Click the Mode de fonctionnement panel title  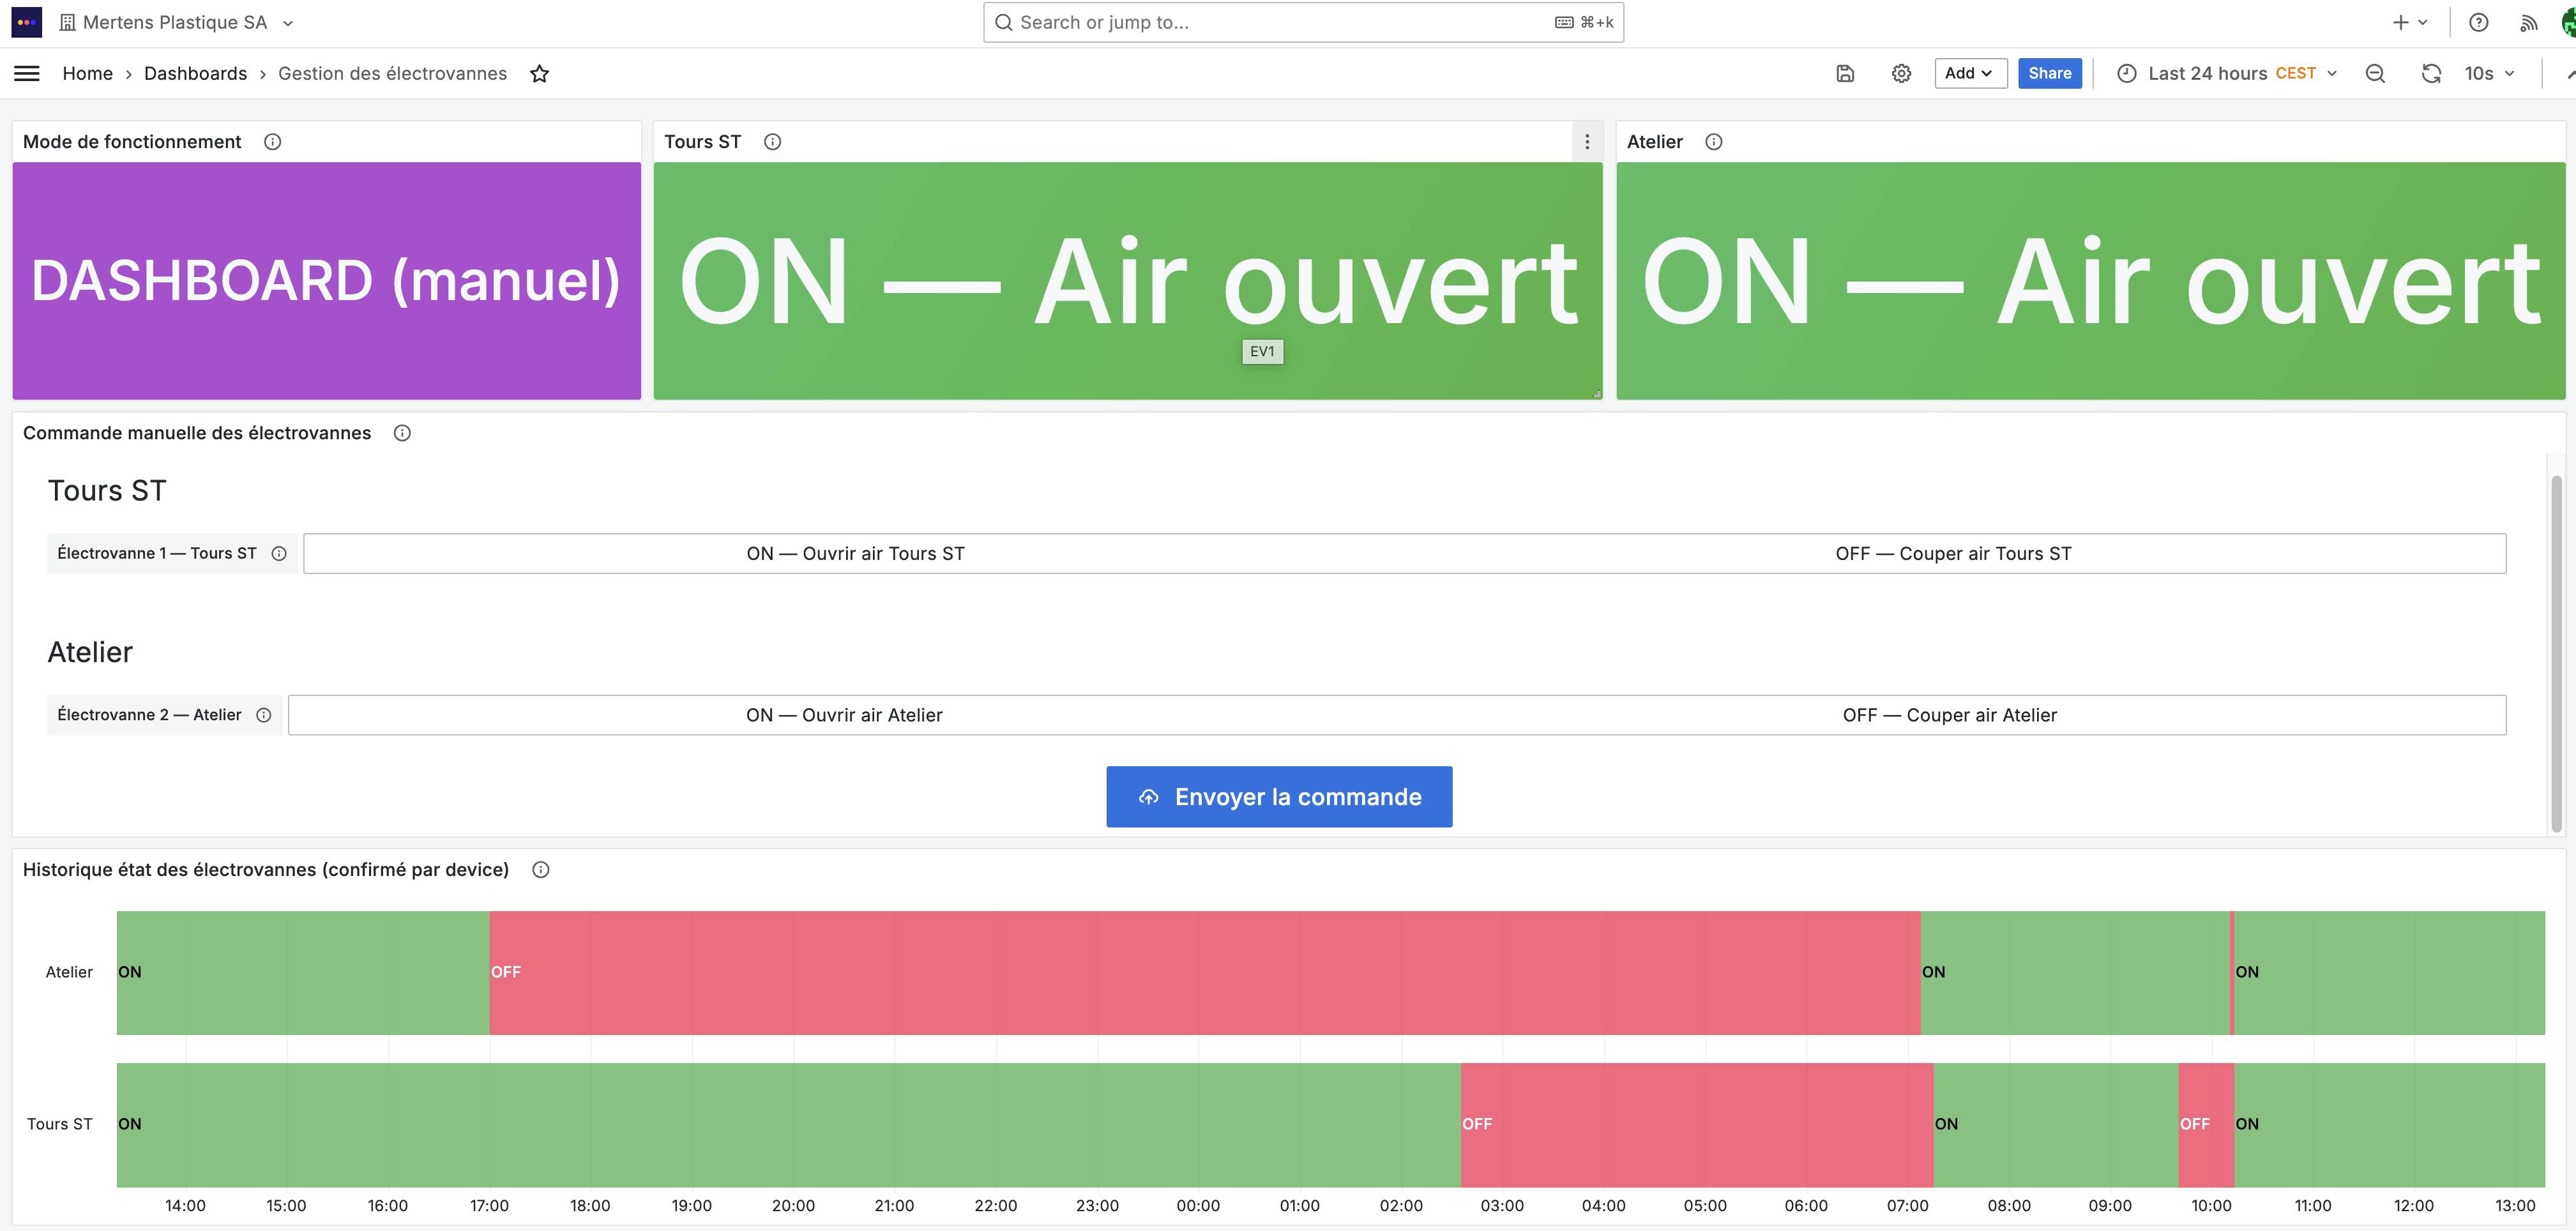pyautogui.click(x=132, y=142)
